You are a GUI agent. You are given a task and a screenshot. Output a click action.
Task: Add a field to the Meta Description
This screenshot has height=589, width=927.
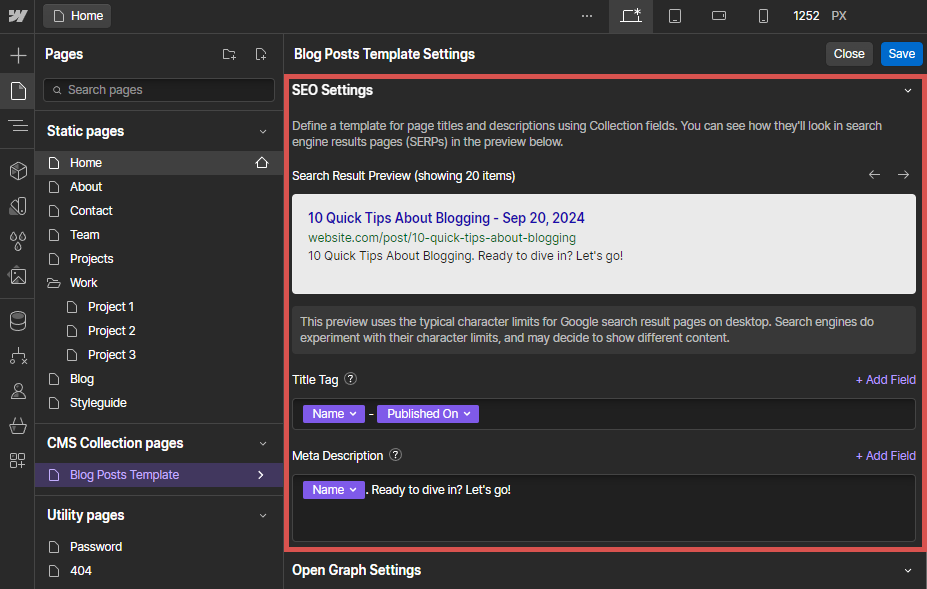click(886, 455)
